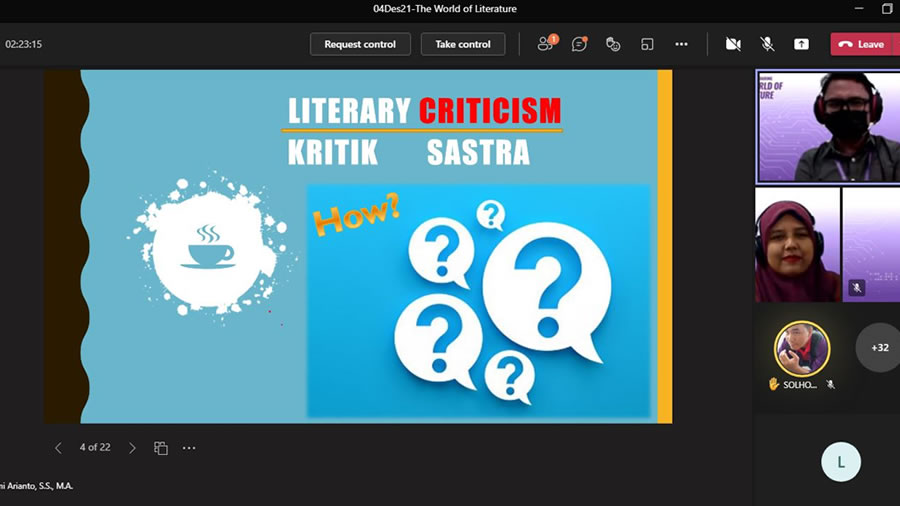Select the woman in hijab video tile

pos(797,245)
